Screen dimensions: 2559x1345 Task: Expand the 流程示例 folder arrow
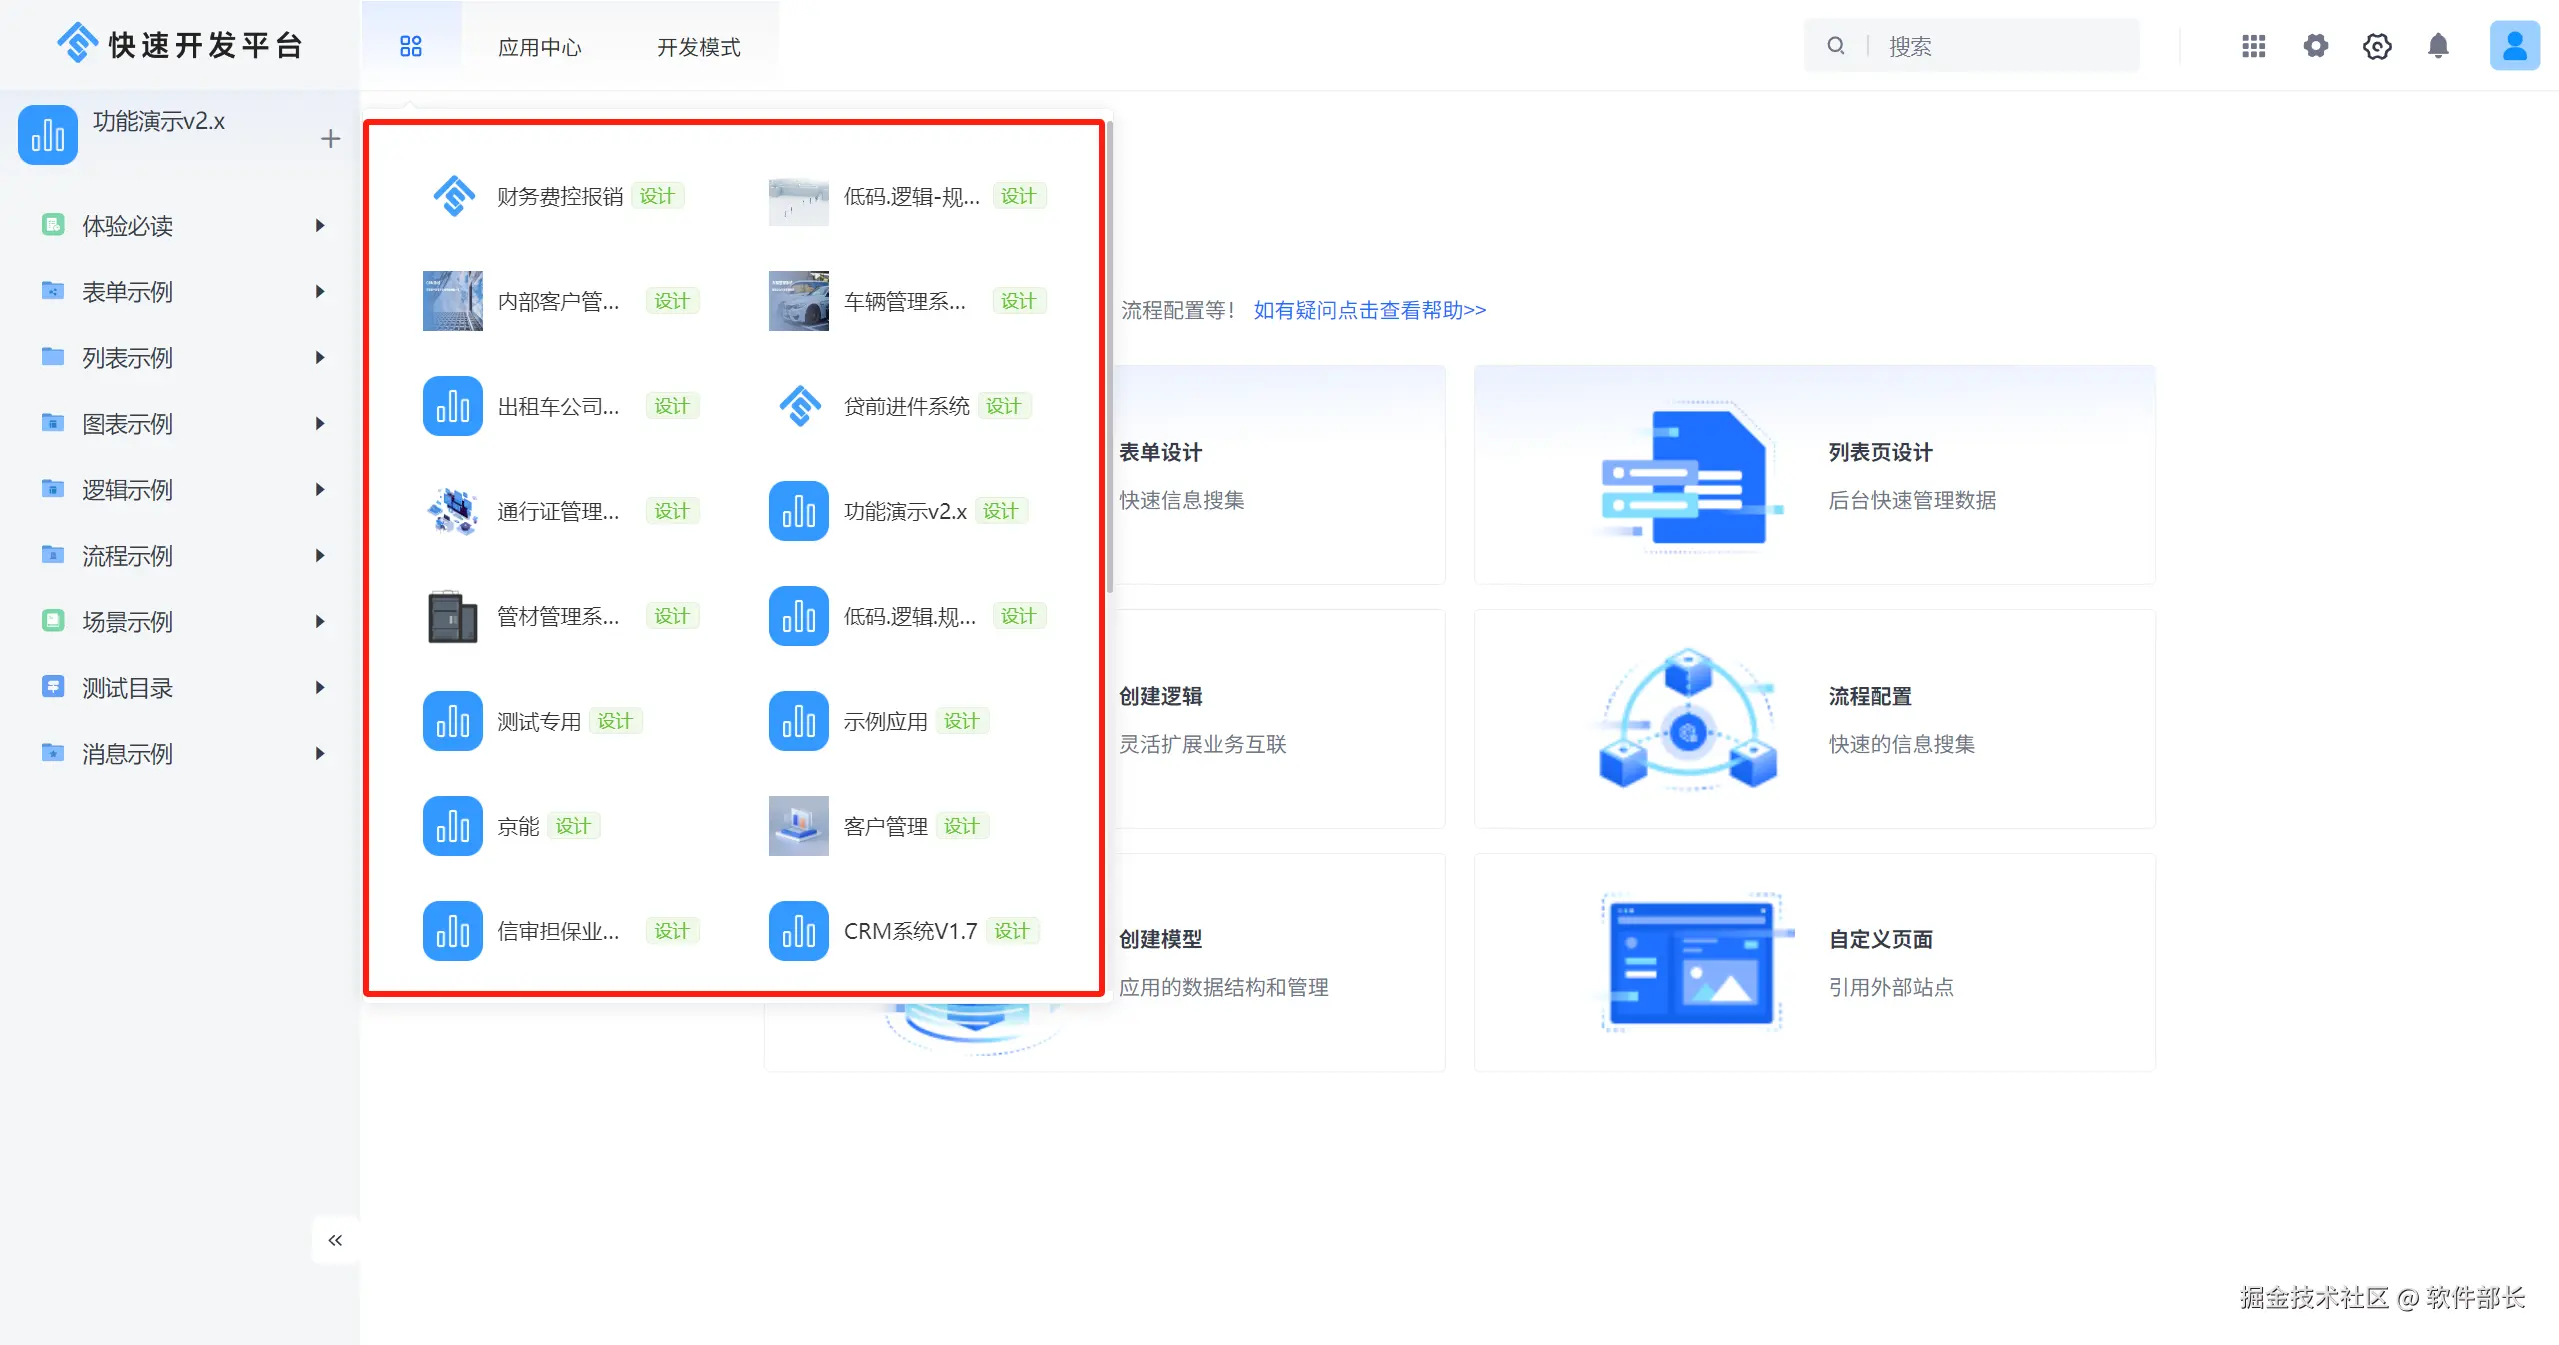[320, 556]
